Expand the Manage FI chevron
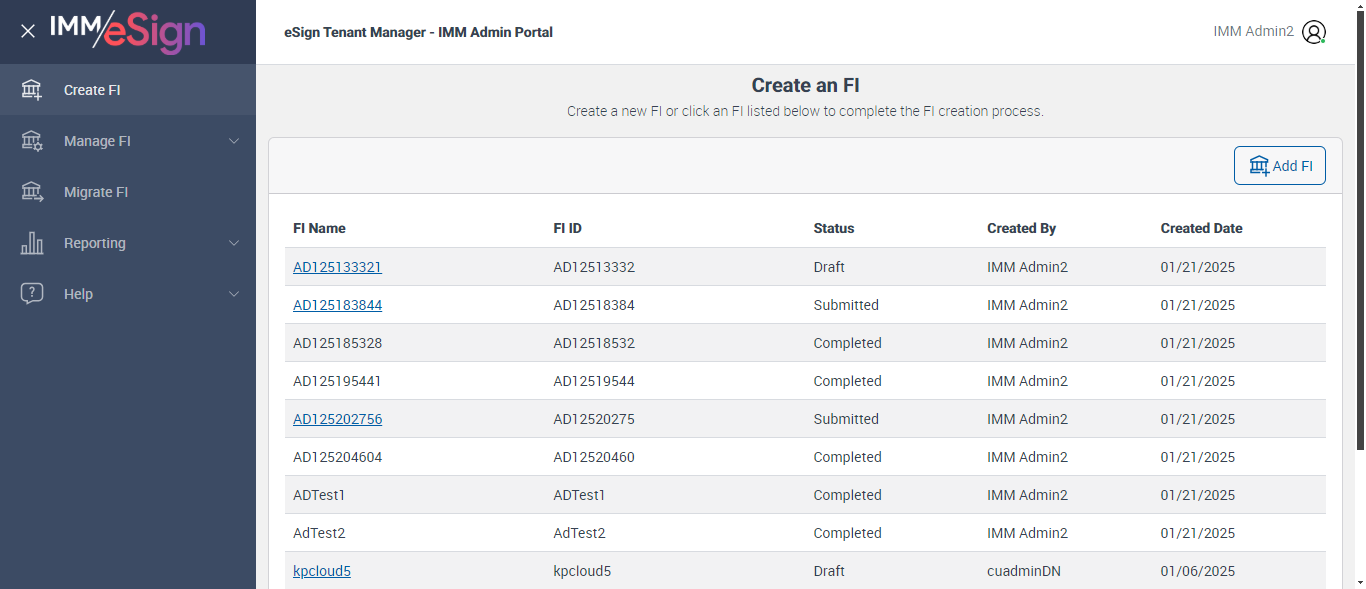1366x589 pixels. (x=234, y=141)
